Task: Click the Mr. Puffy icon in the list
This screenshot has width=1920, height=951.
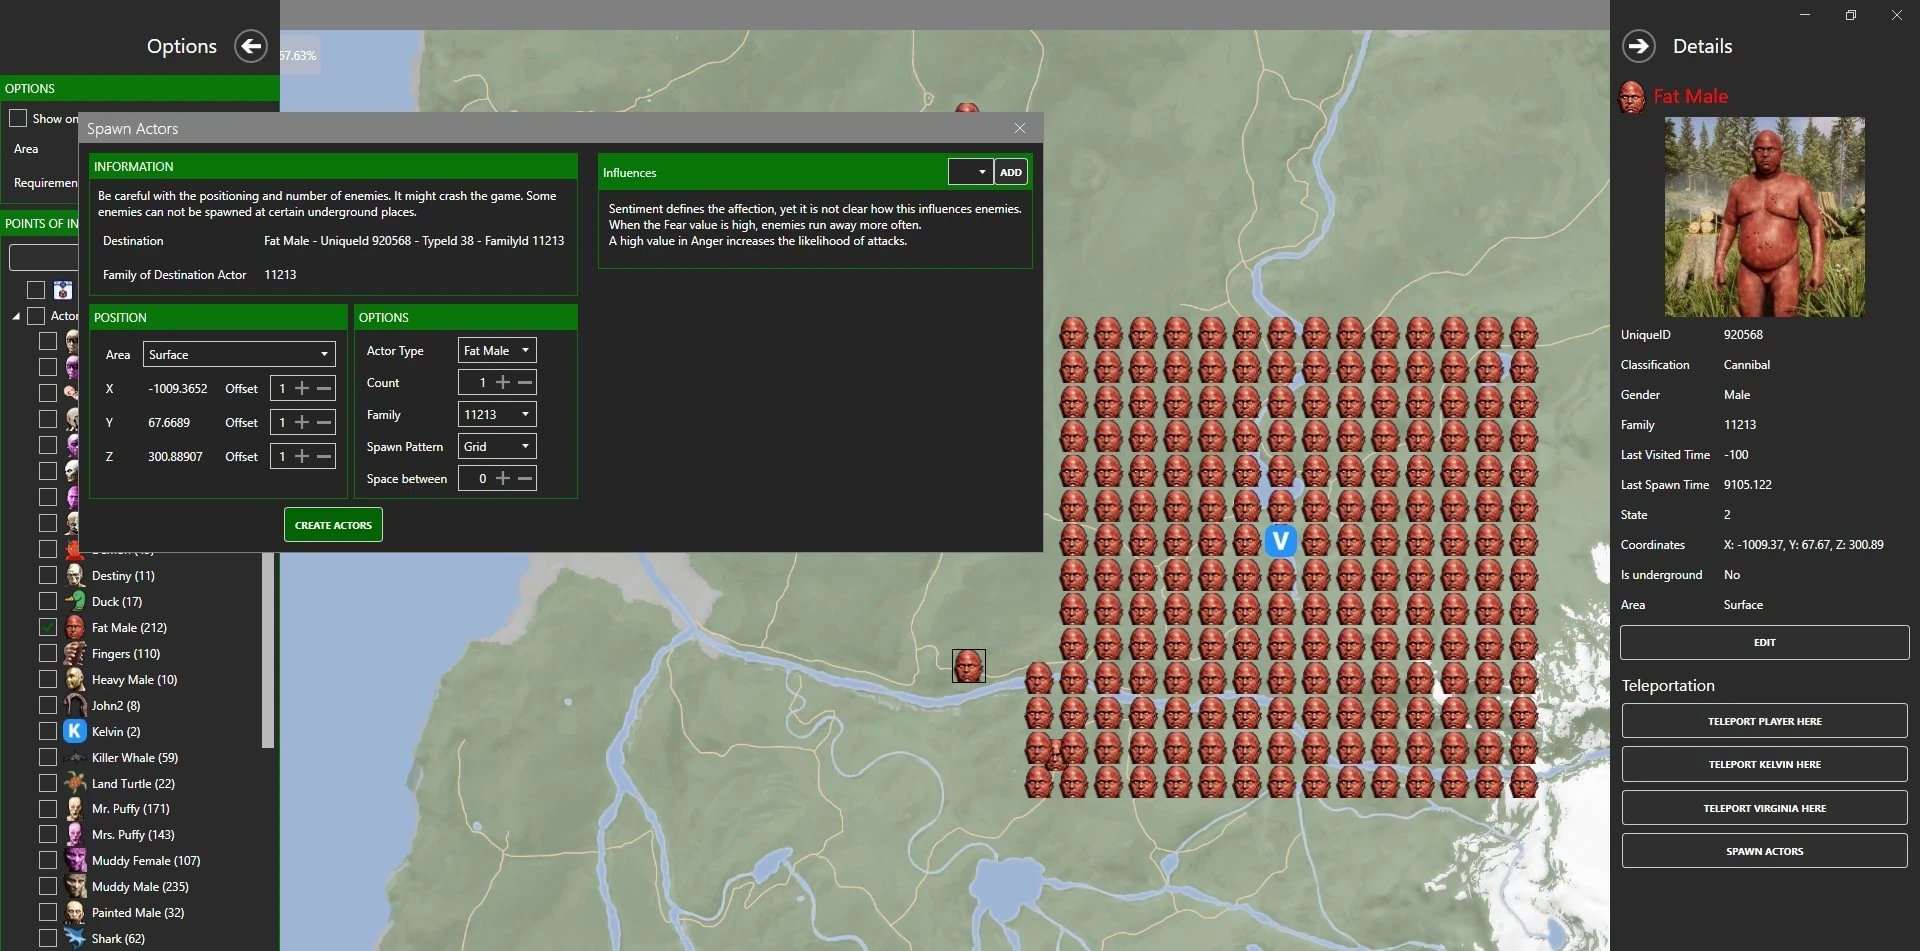Action: pos(74,808)
